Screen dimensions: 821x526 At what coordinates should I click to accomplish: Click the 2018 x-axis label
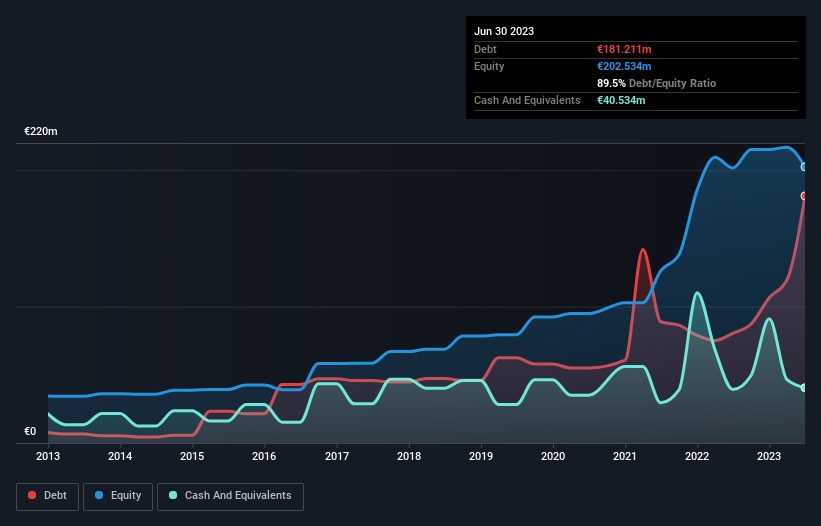(x=409, y=456)
